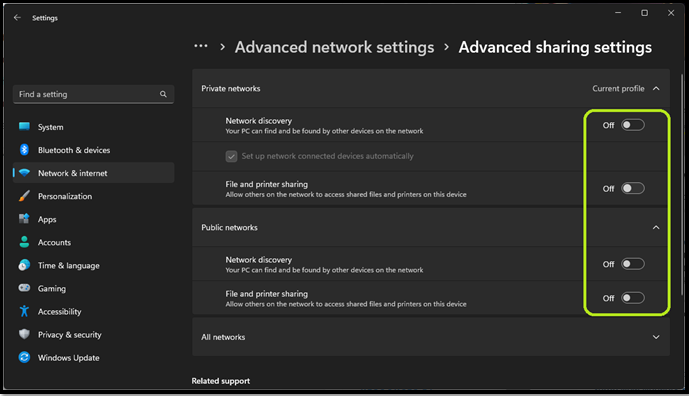Open Personalization settings
Screen dimensions: 689x396
point(94,196)
